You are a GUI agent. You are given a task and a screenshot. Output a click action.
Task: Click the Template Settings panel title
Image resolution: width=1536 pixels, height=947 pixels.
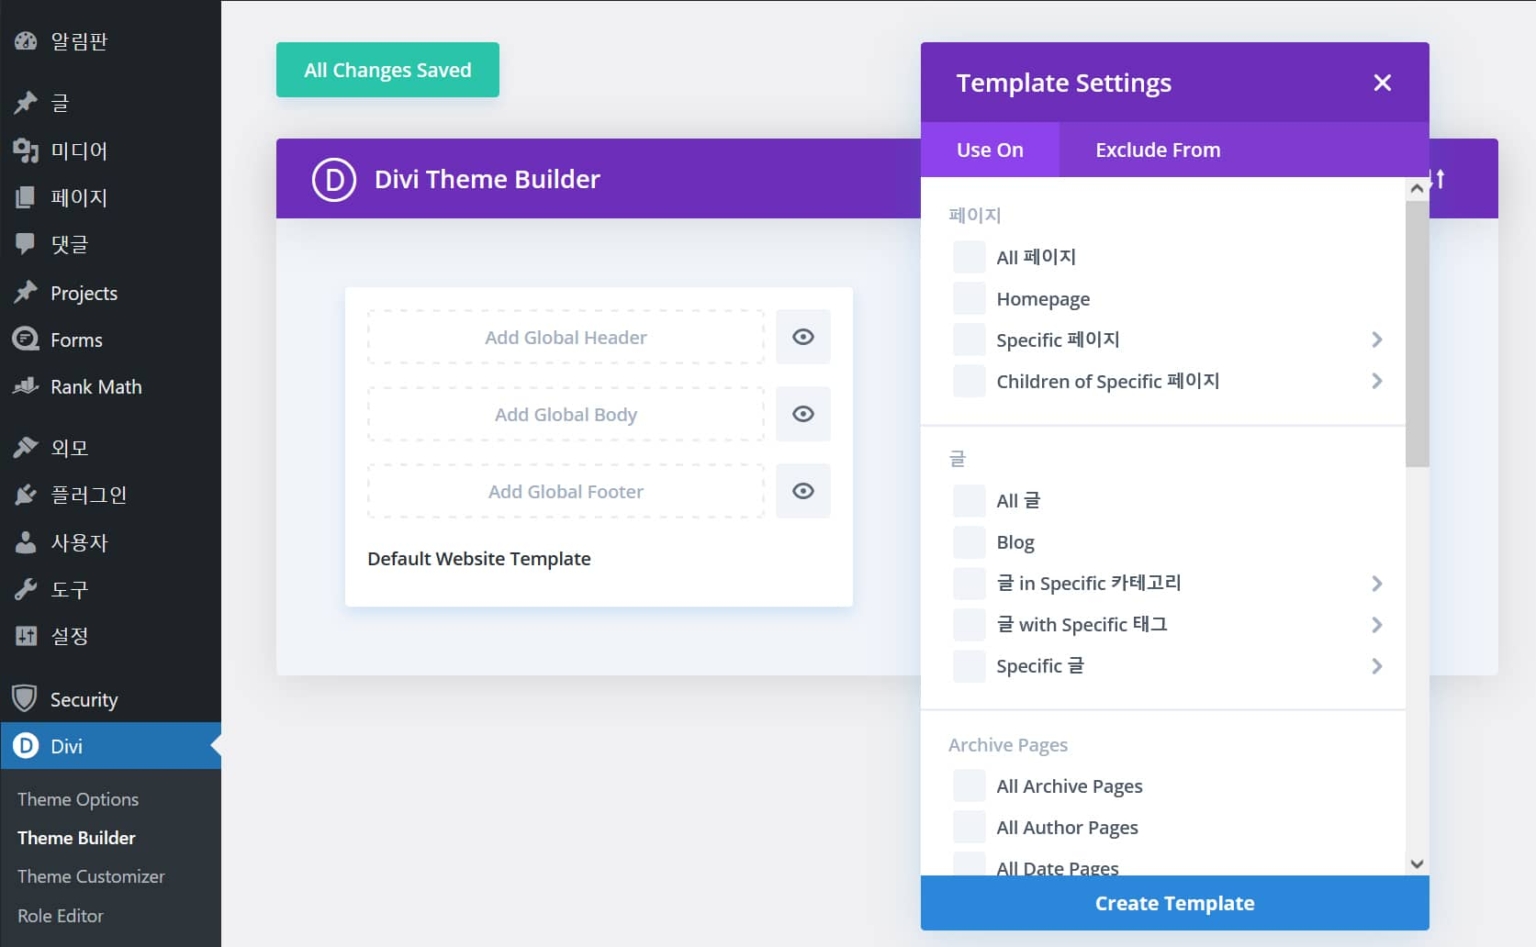point(1064,83)
